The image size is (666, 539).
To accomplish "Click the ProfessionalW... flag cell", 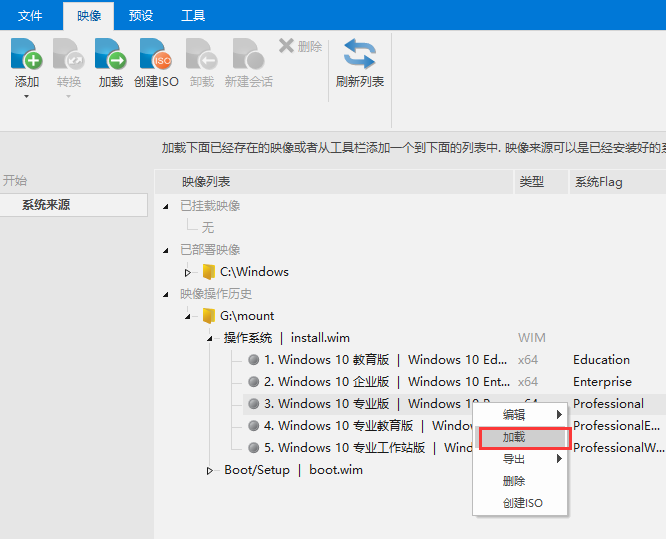I will [618, 448].
